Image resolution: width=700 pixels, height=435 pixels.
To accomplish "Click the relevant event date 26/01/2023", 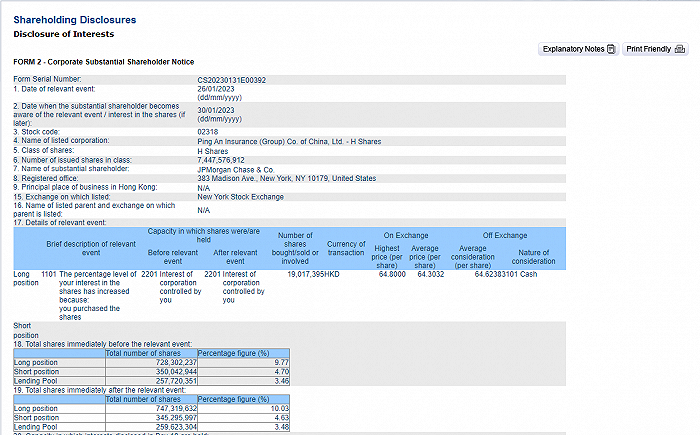I will 216,89.
